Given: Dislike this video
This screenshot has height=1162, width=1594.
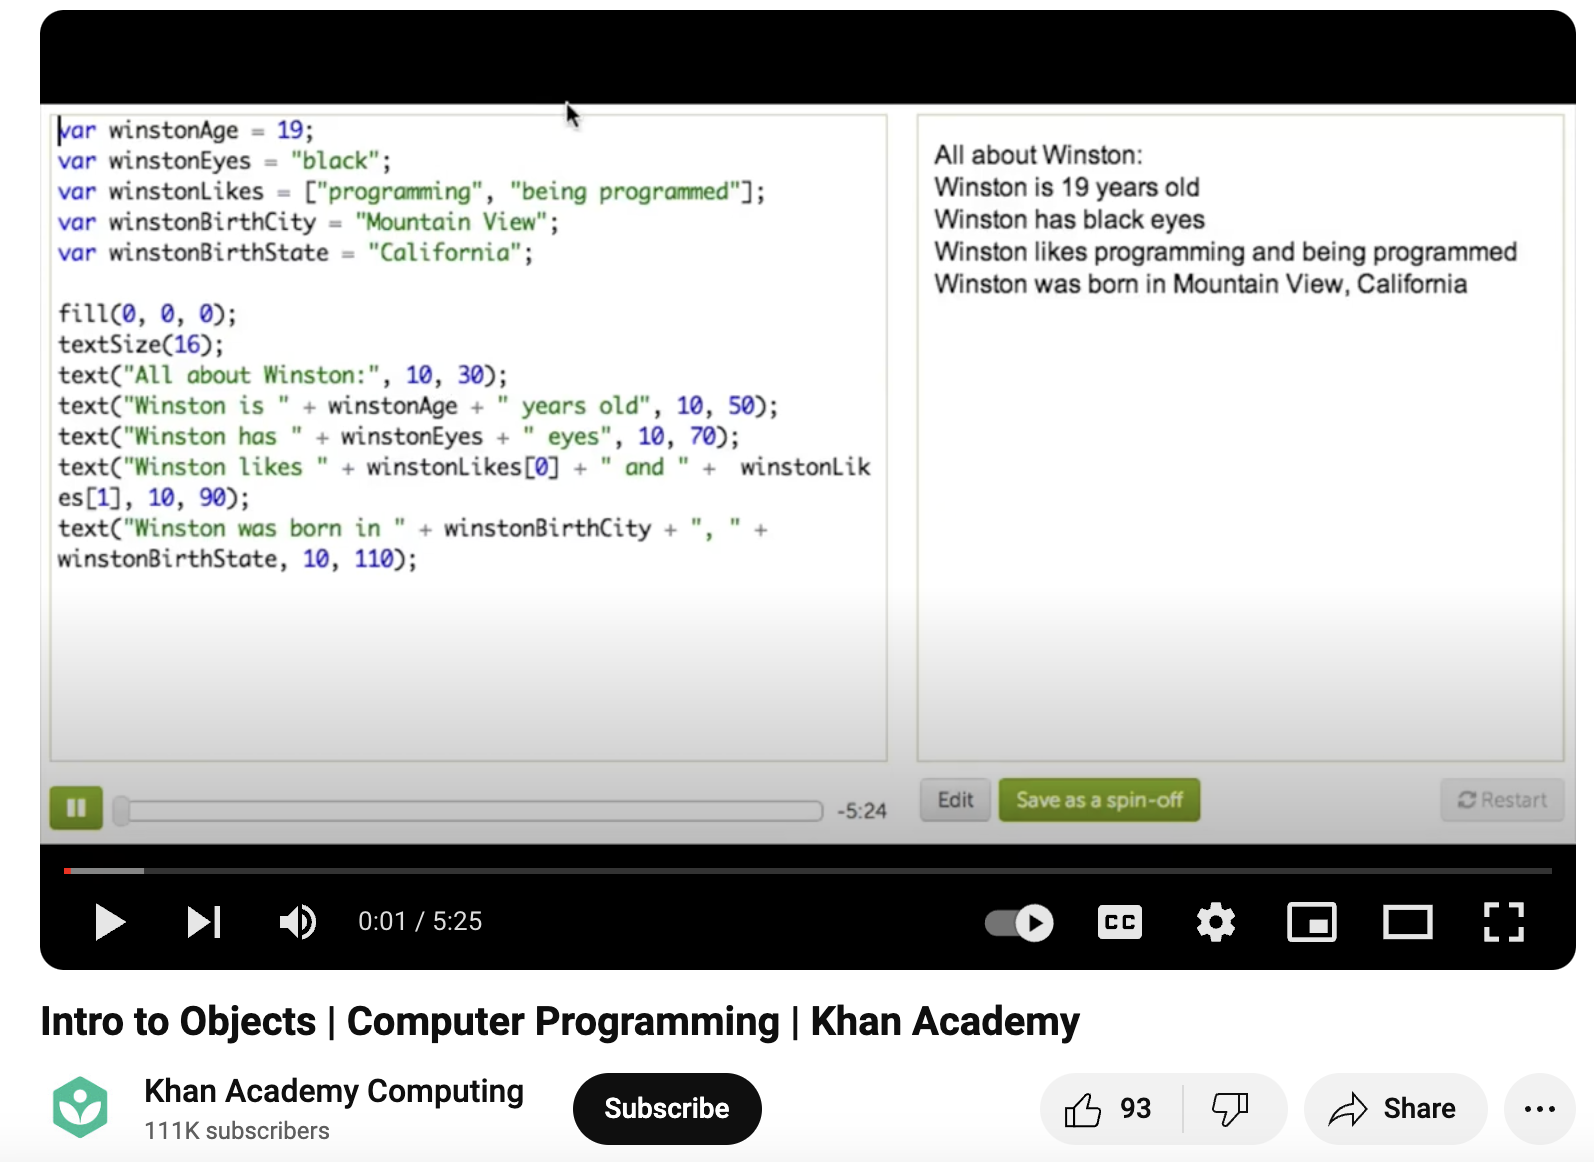Looking at the screenshot, I should point(1231,1108).
